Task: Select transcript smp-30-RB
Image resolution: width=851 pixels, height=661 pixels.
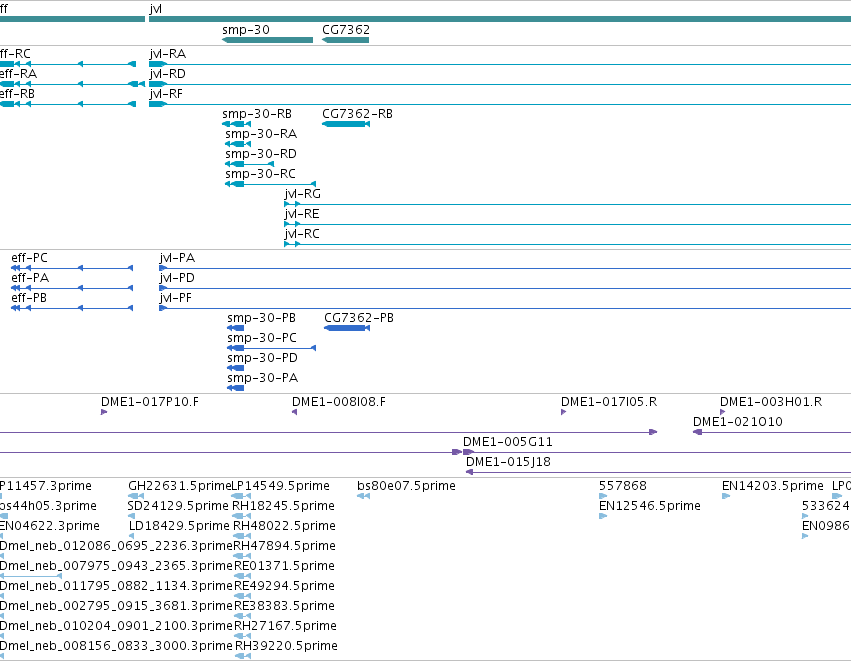Action: click(237, 124)
